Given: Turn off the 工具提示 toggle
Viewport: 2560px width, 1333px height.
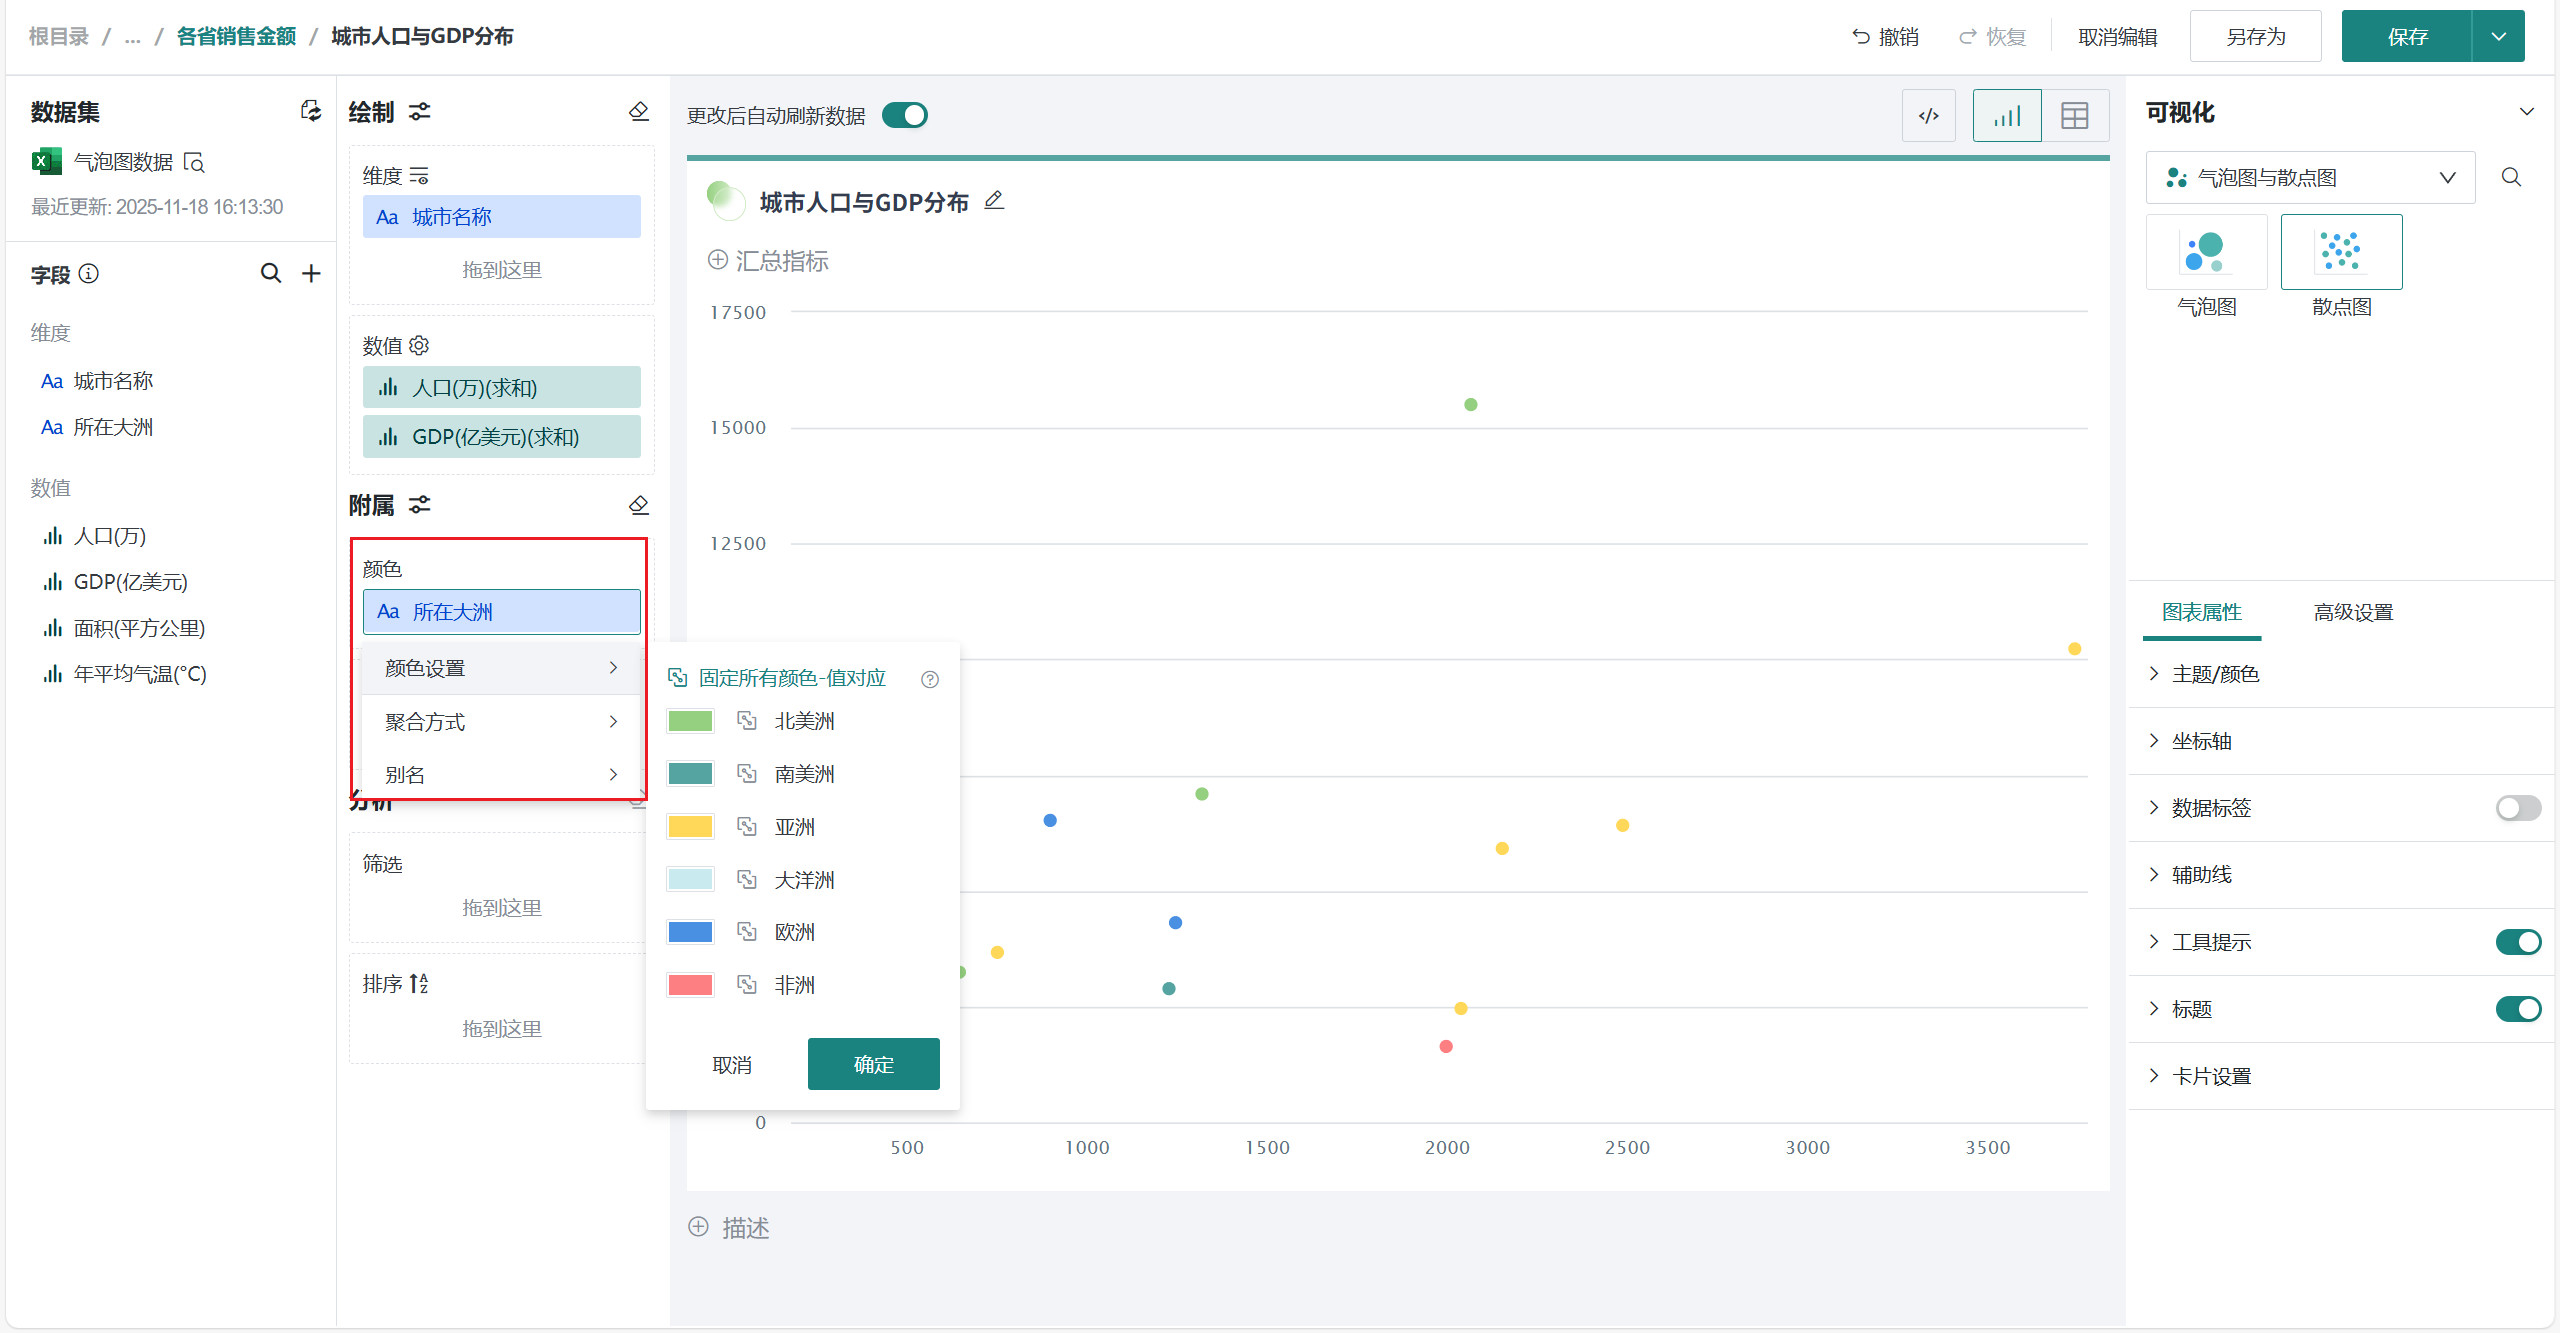Looking at the screenshot, I should pos(2517,942).
